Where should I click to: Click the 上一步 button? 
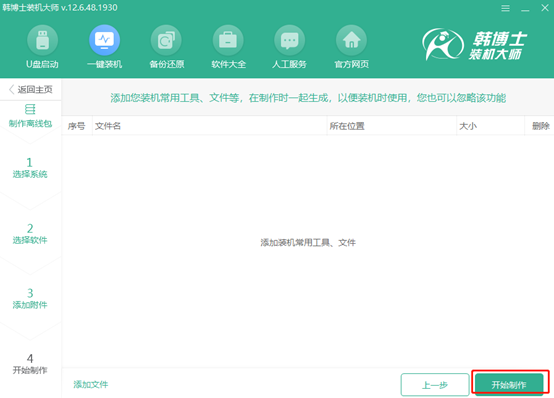click(435, 385)
